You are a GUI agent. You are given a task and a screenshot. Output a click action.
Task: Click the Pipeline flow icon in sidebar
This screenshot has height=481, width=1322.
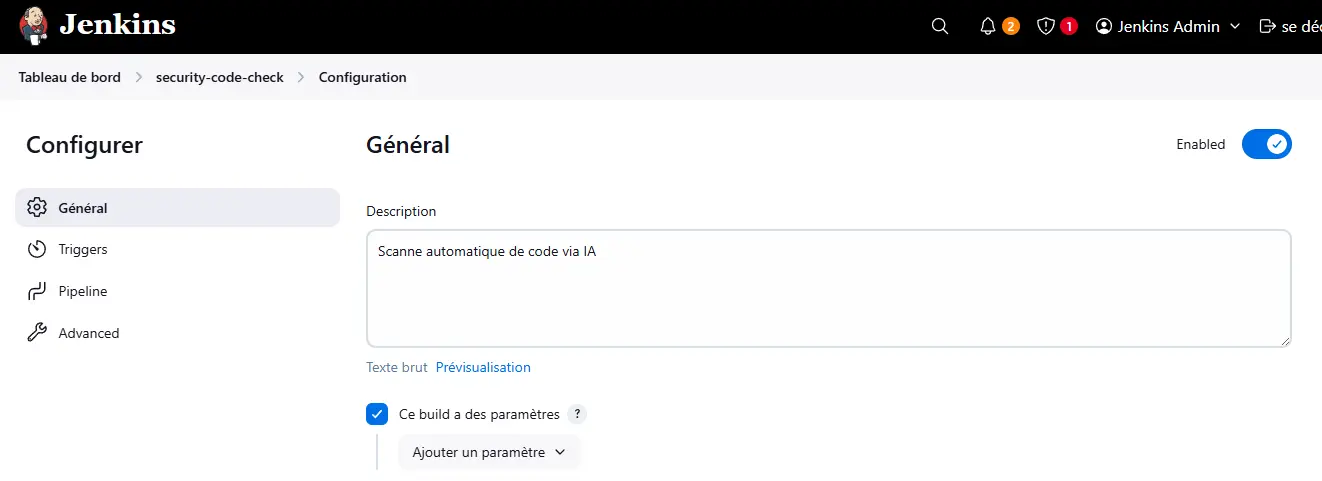(x=37, y=291)
